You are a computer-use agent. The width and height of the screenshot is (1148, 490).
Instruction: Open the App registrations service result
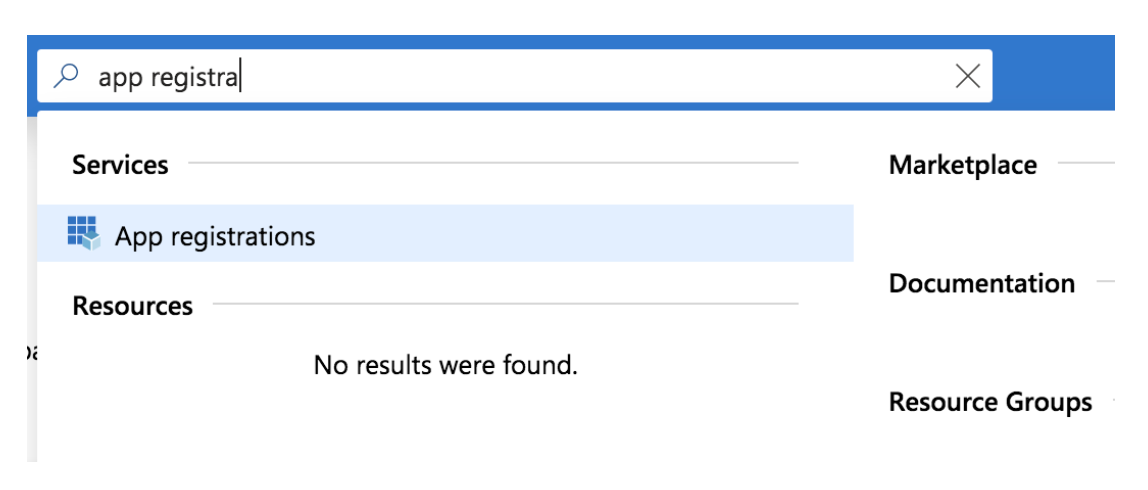point(215,236)
